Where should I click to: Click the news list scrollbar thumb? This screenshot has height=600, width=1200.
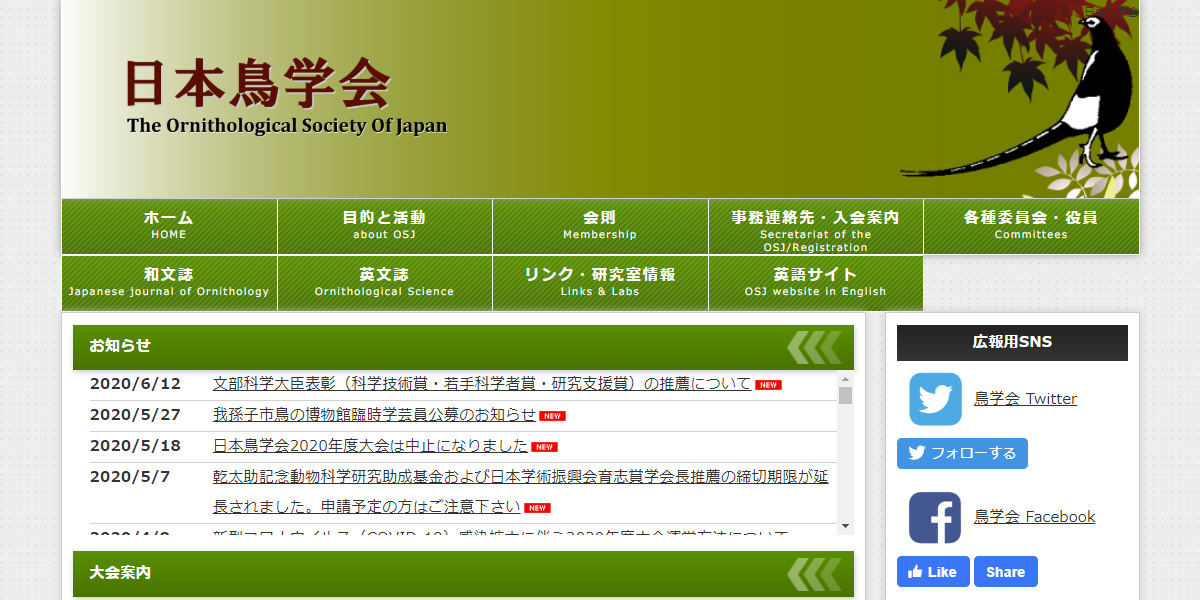[x=845, y=396]
